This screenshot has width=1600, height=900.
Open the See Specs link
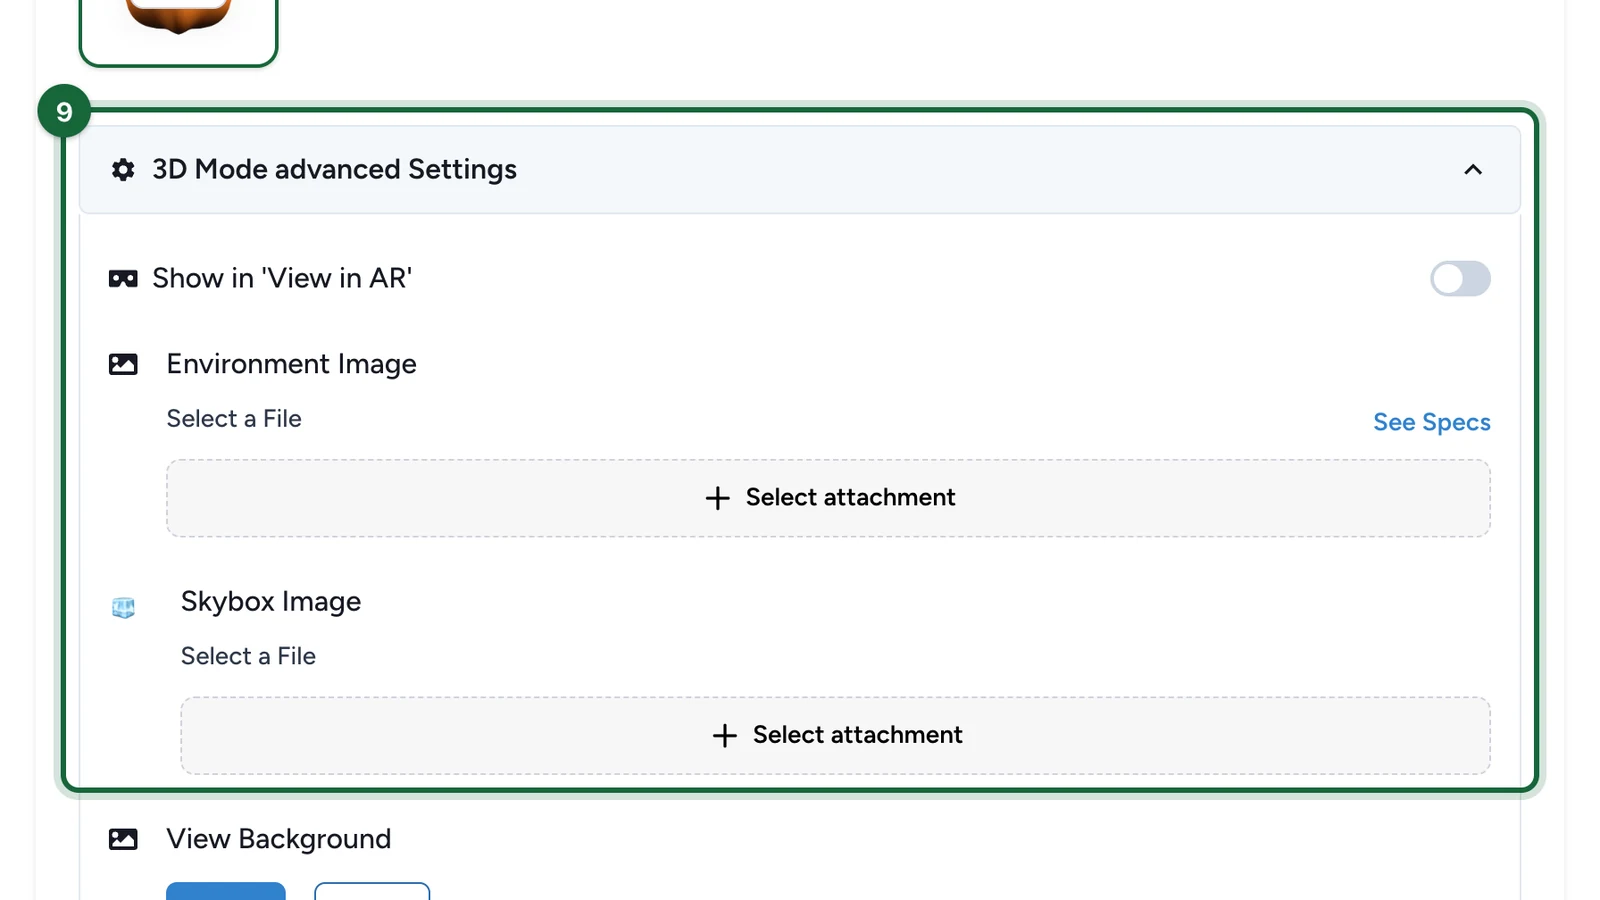[1432, 422]
